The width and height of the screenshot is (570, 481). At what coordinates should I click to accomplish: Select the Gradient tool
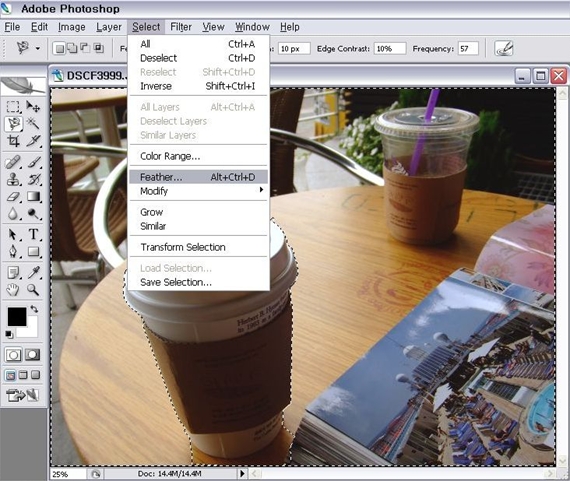pyautogui.click(x=33, y=197)
